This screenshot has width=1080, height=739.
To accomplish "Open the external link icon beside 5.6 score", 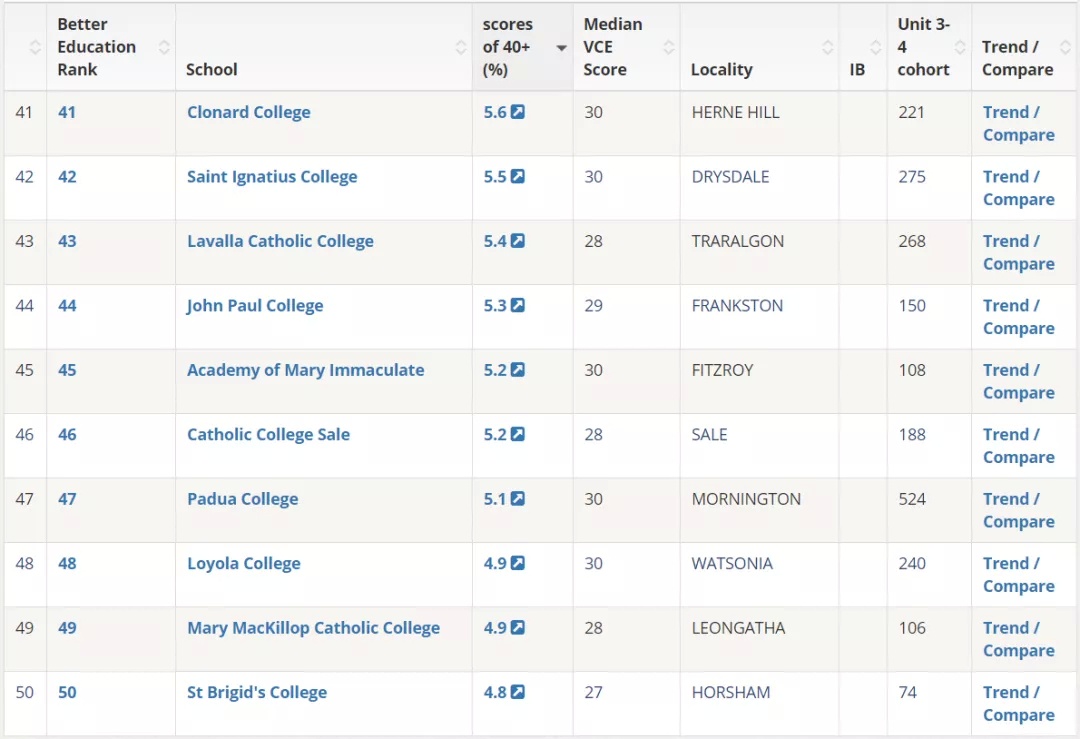I will click(518, 112).
